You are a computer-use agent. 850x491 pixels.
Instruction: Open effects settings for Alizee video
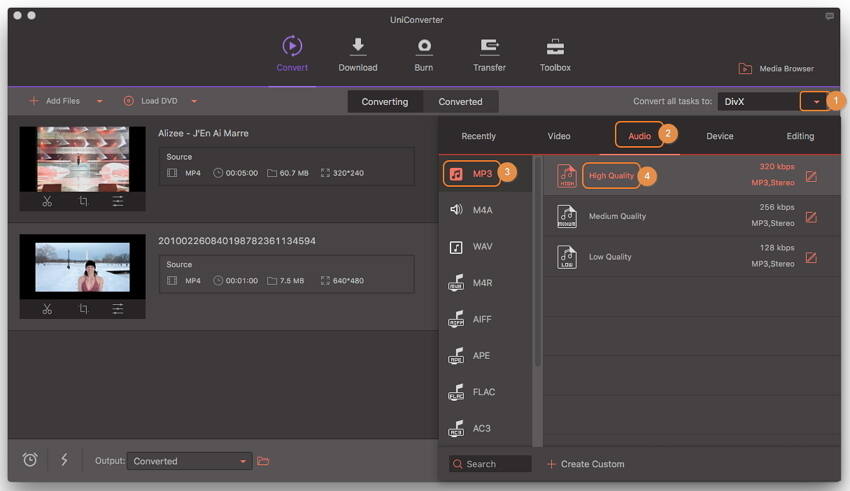tap(118, 202)
